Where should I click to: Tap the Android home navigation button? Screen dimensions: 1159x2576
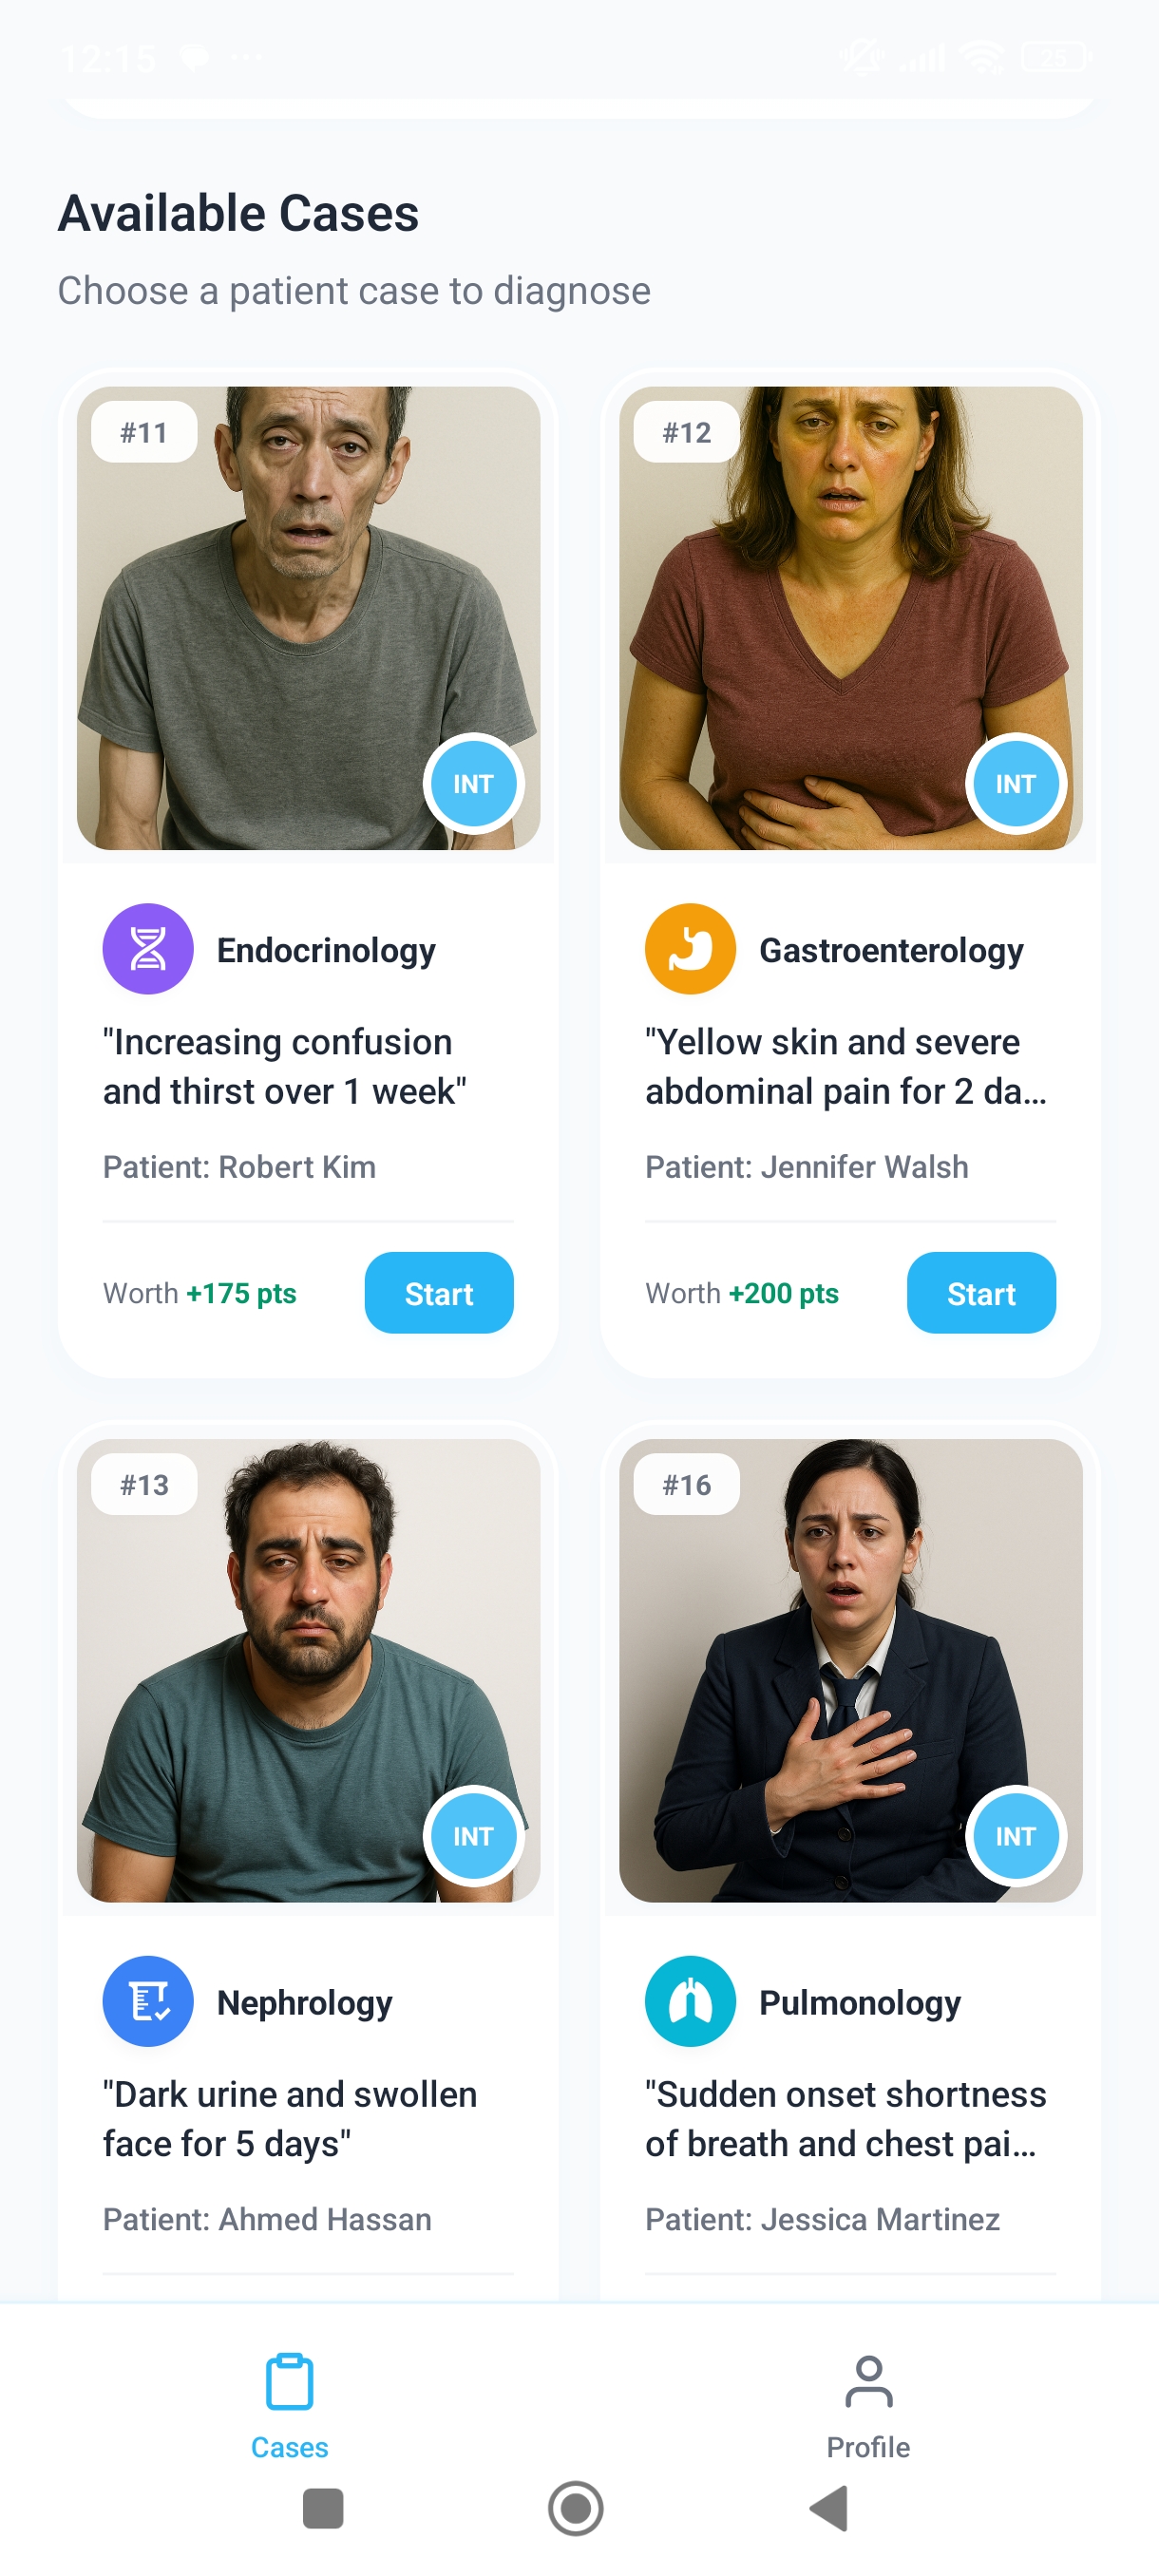pos(576,2507)
